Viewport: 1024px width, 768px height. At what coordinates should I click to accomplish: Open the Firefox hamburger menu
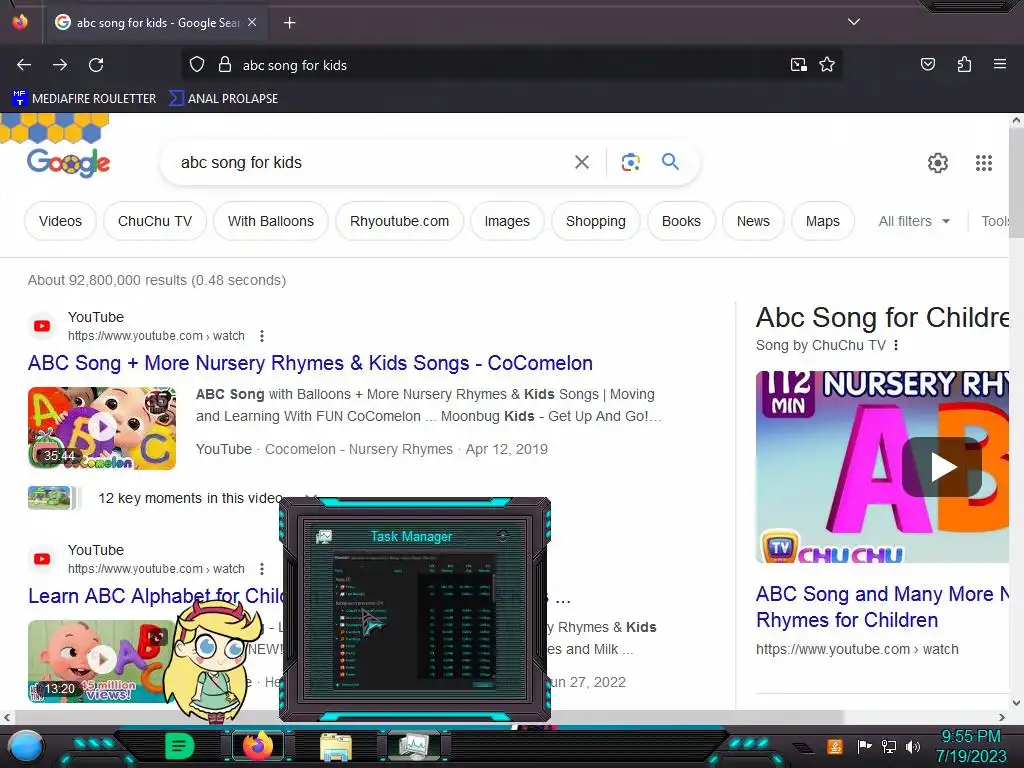[1000, 64]
